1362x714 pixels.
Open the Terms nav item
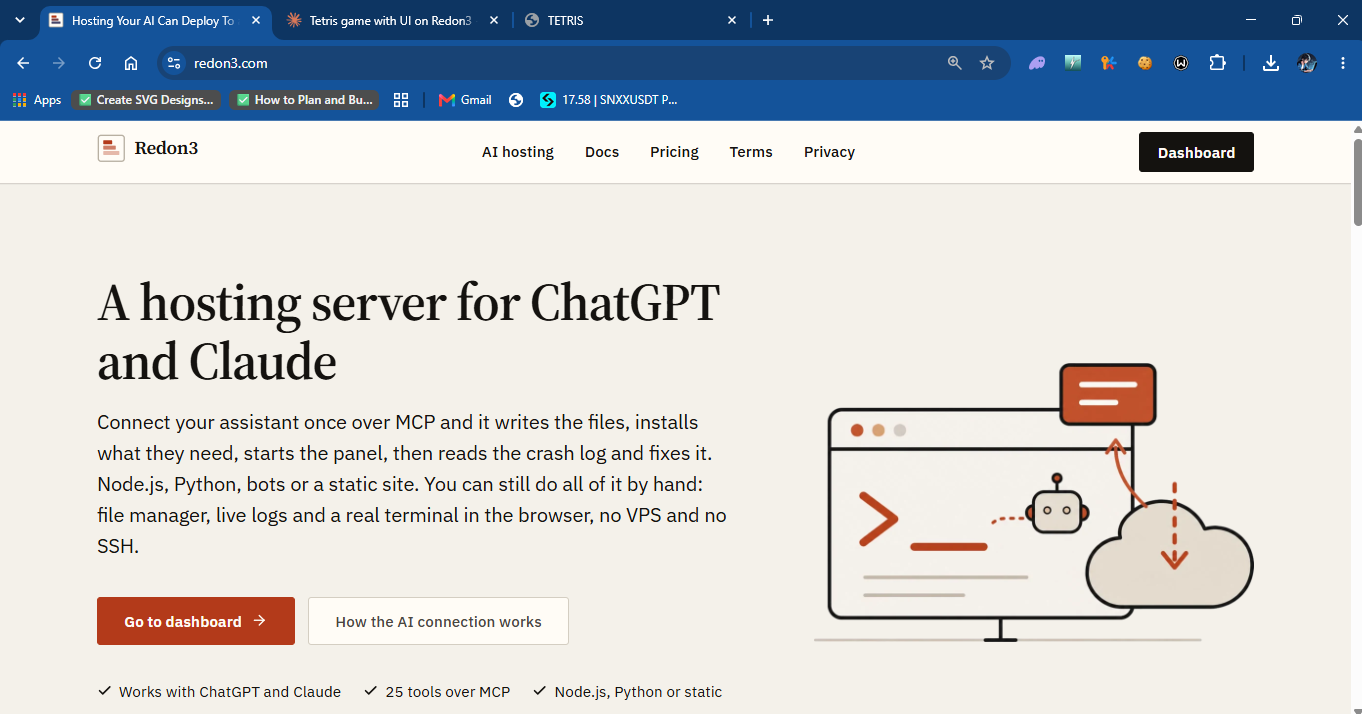coord(751,152)
